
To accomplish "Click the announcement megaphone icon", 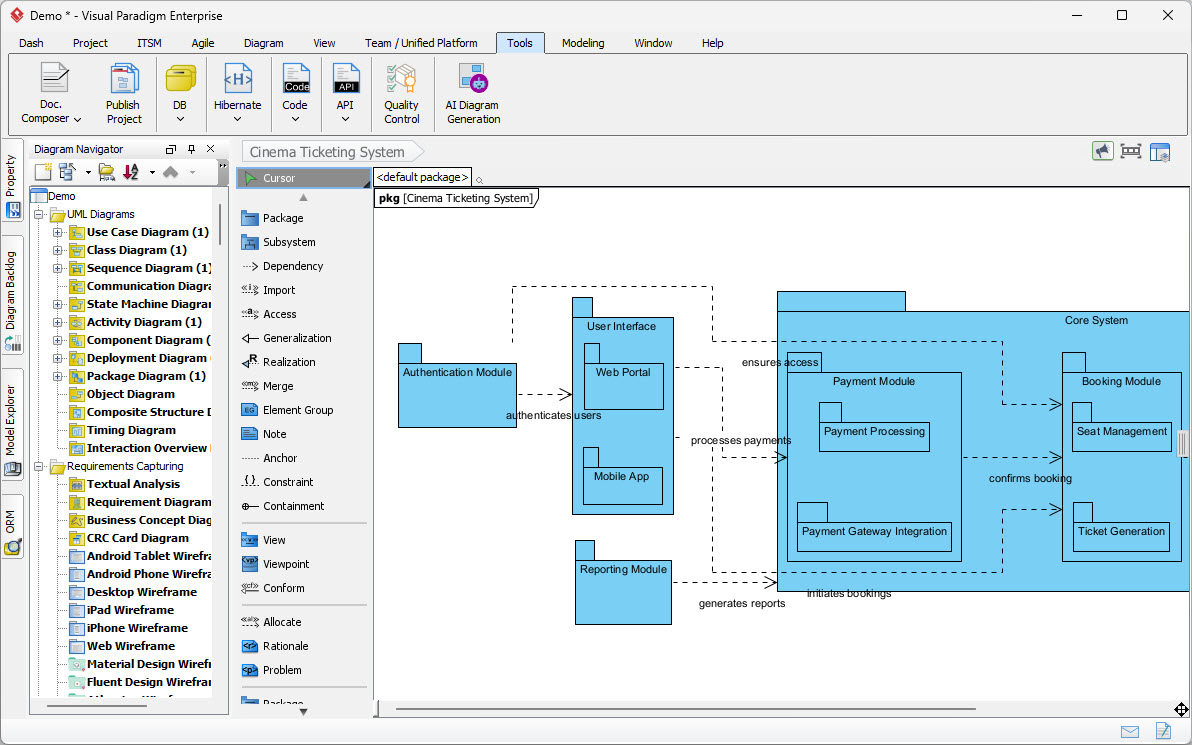I will [x=1103, y=151].
